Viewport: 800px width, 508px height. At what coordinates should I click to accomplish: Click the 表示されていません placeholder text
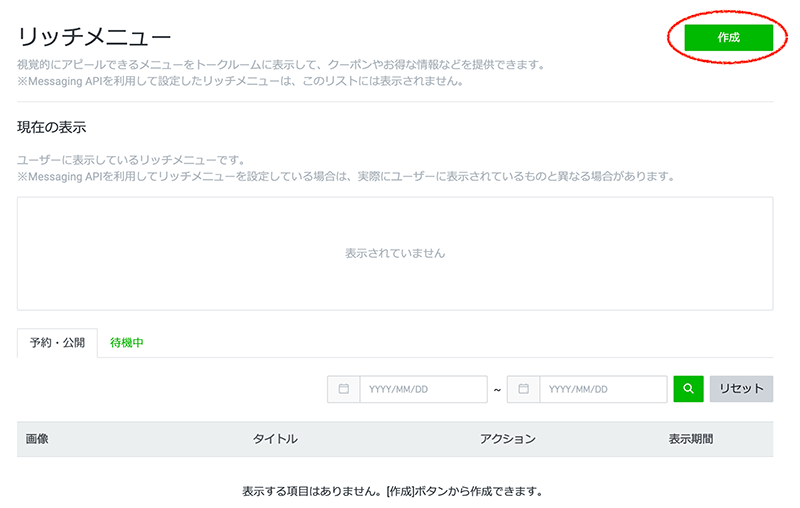coord(395,253)
